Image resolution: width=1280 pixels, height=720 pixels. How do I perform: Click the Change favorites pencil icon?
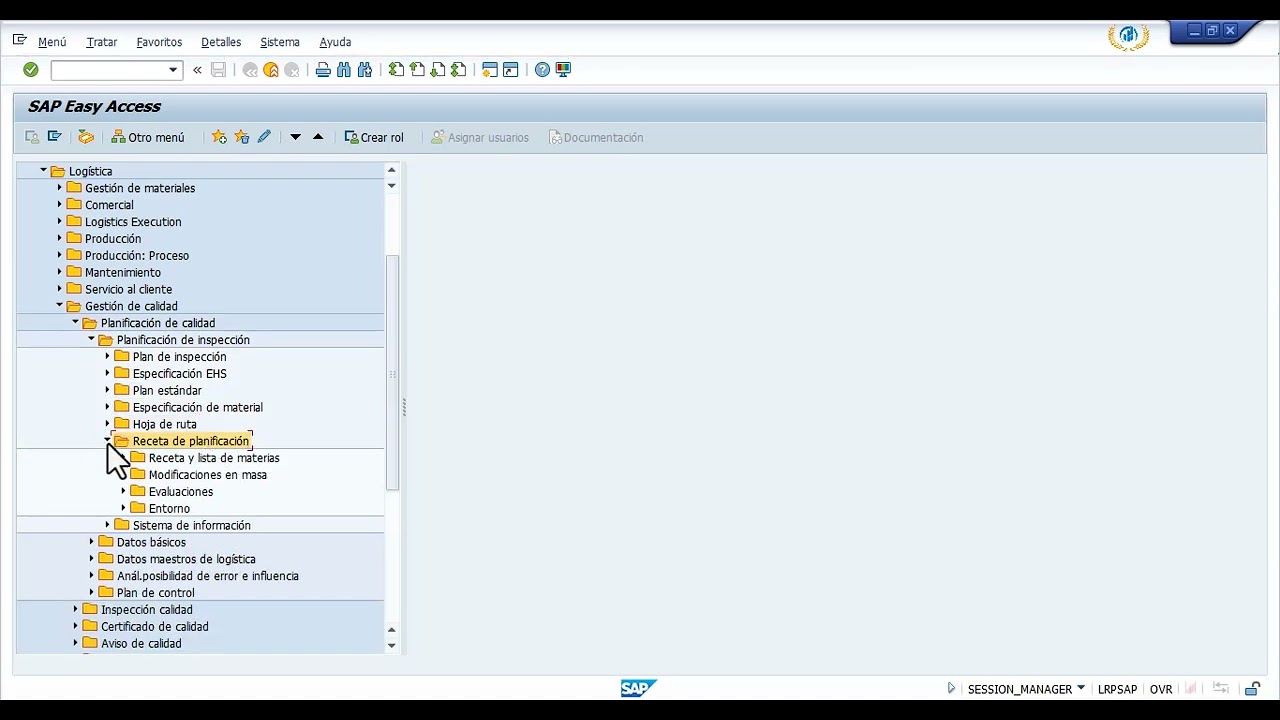264,137
